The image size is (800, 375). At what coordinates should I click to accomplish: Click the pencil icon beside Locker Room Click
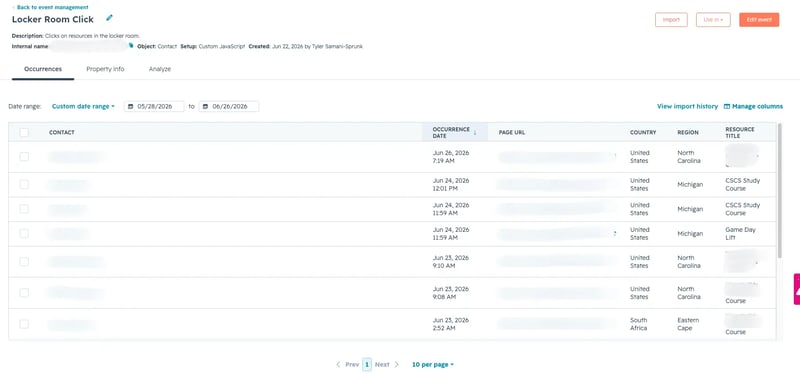pos(109,18)
